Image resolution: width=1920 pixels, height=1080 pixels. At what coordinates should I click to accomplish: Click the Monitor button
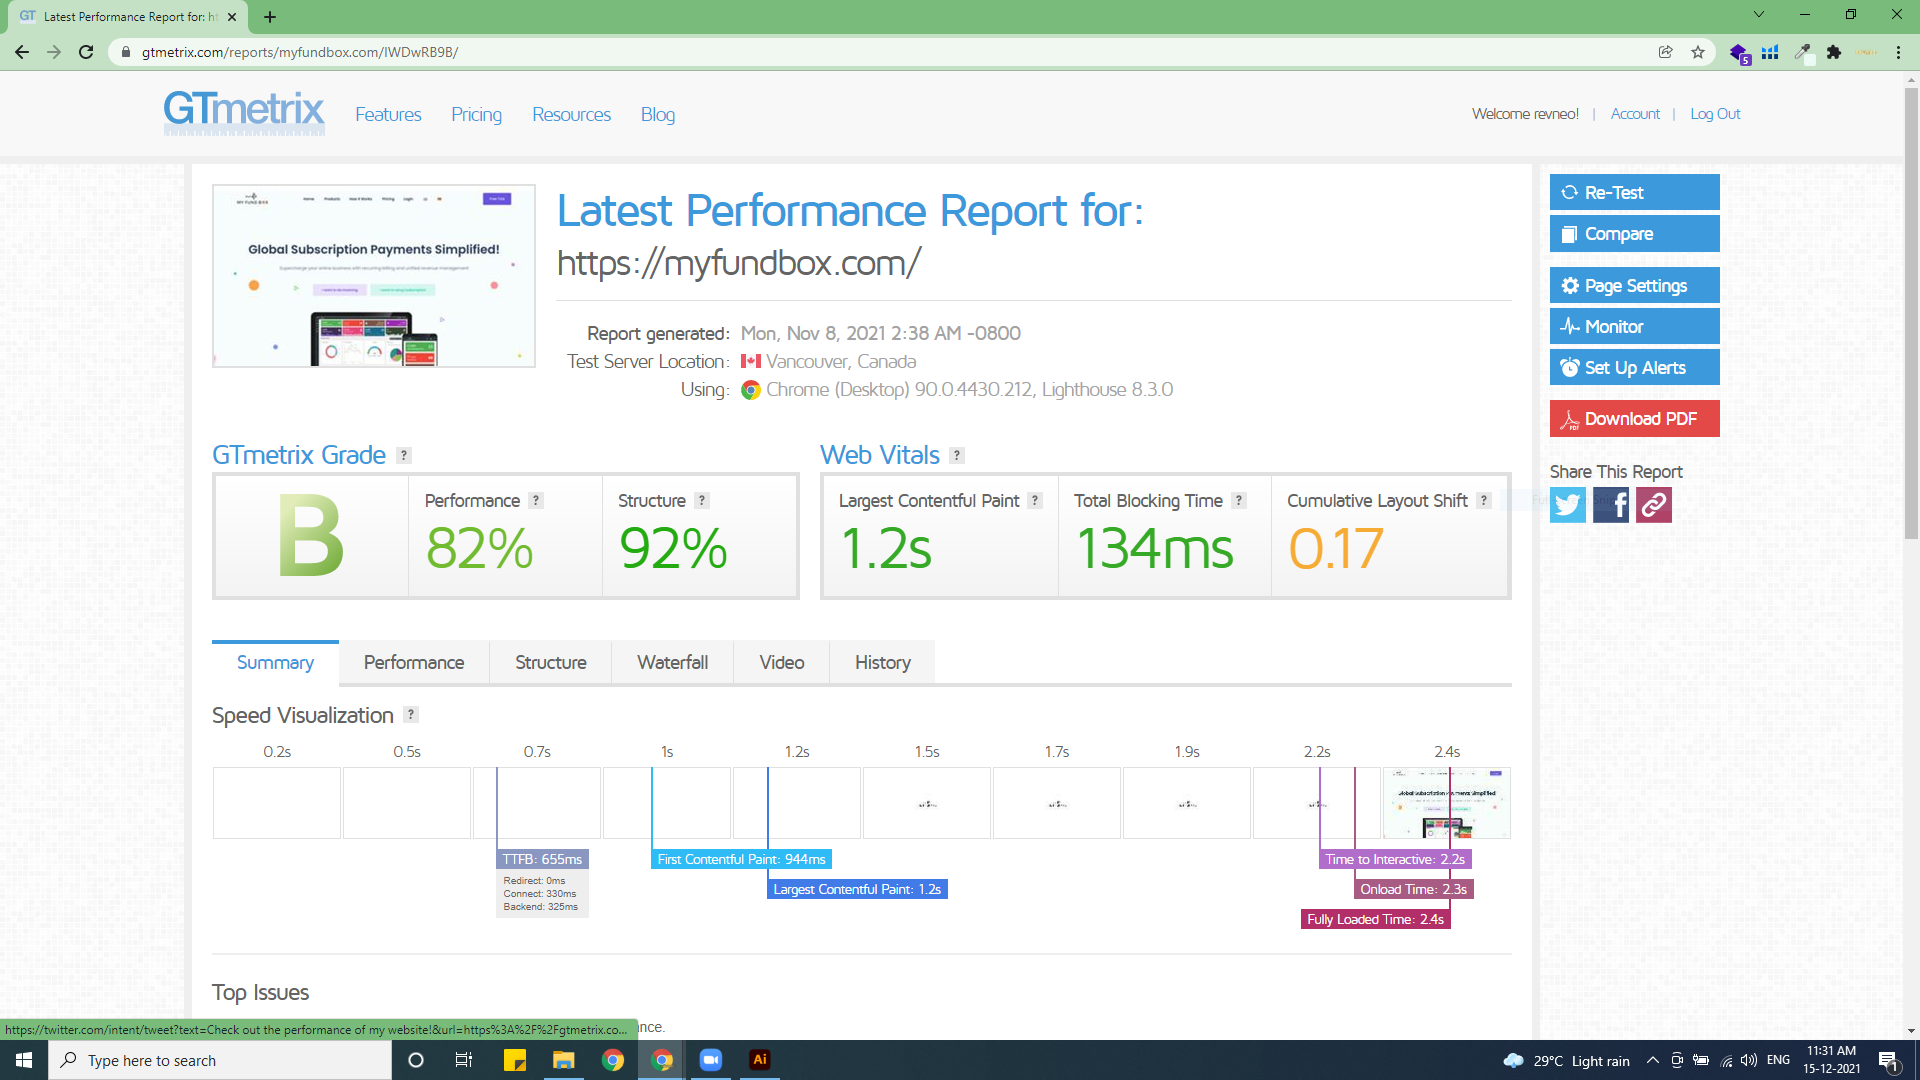1635,326
